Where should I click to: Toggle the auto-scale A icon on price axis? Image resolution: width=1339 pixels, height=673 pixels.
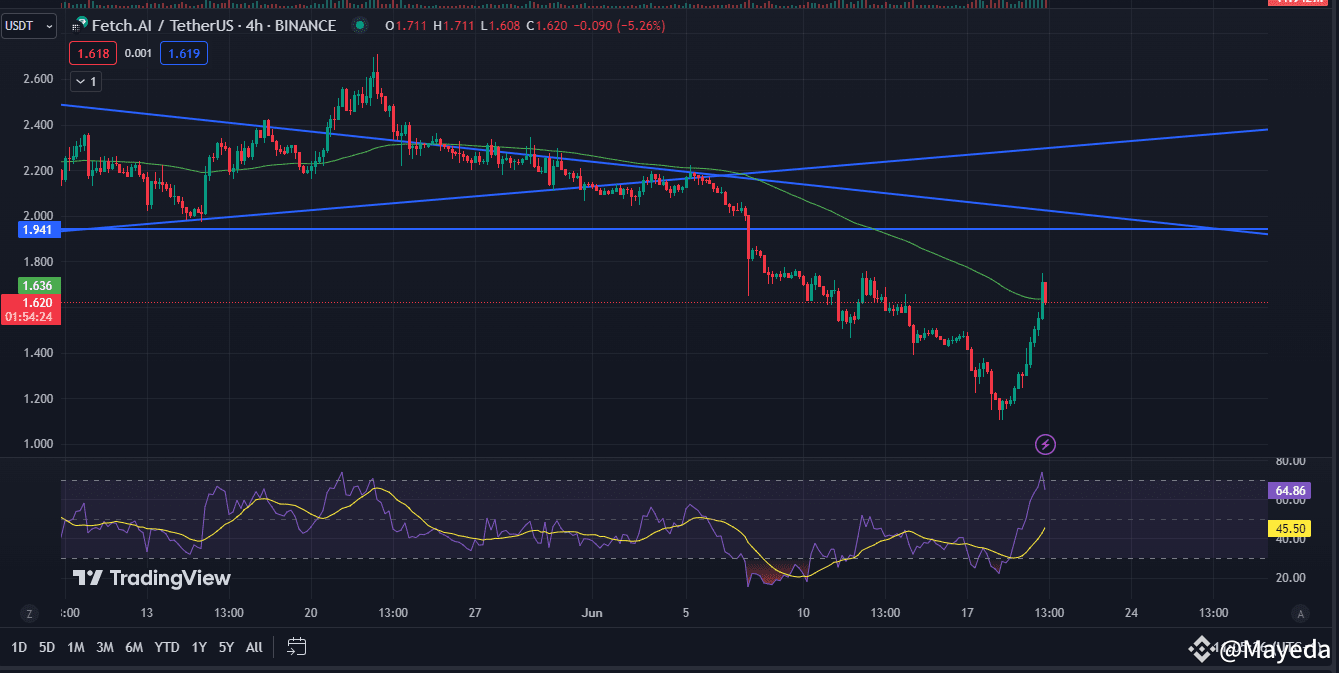[1300, 612]
